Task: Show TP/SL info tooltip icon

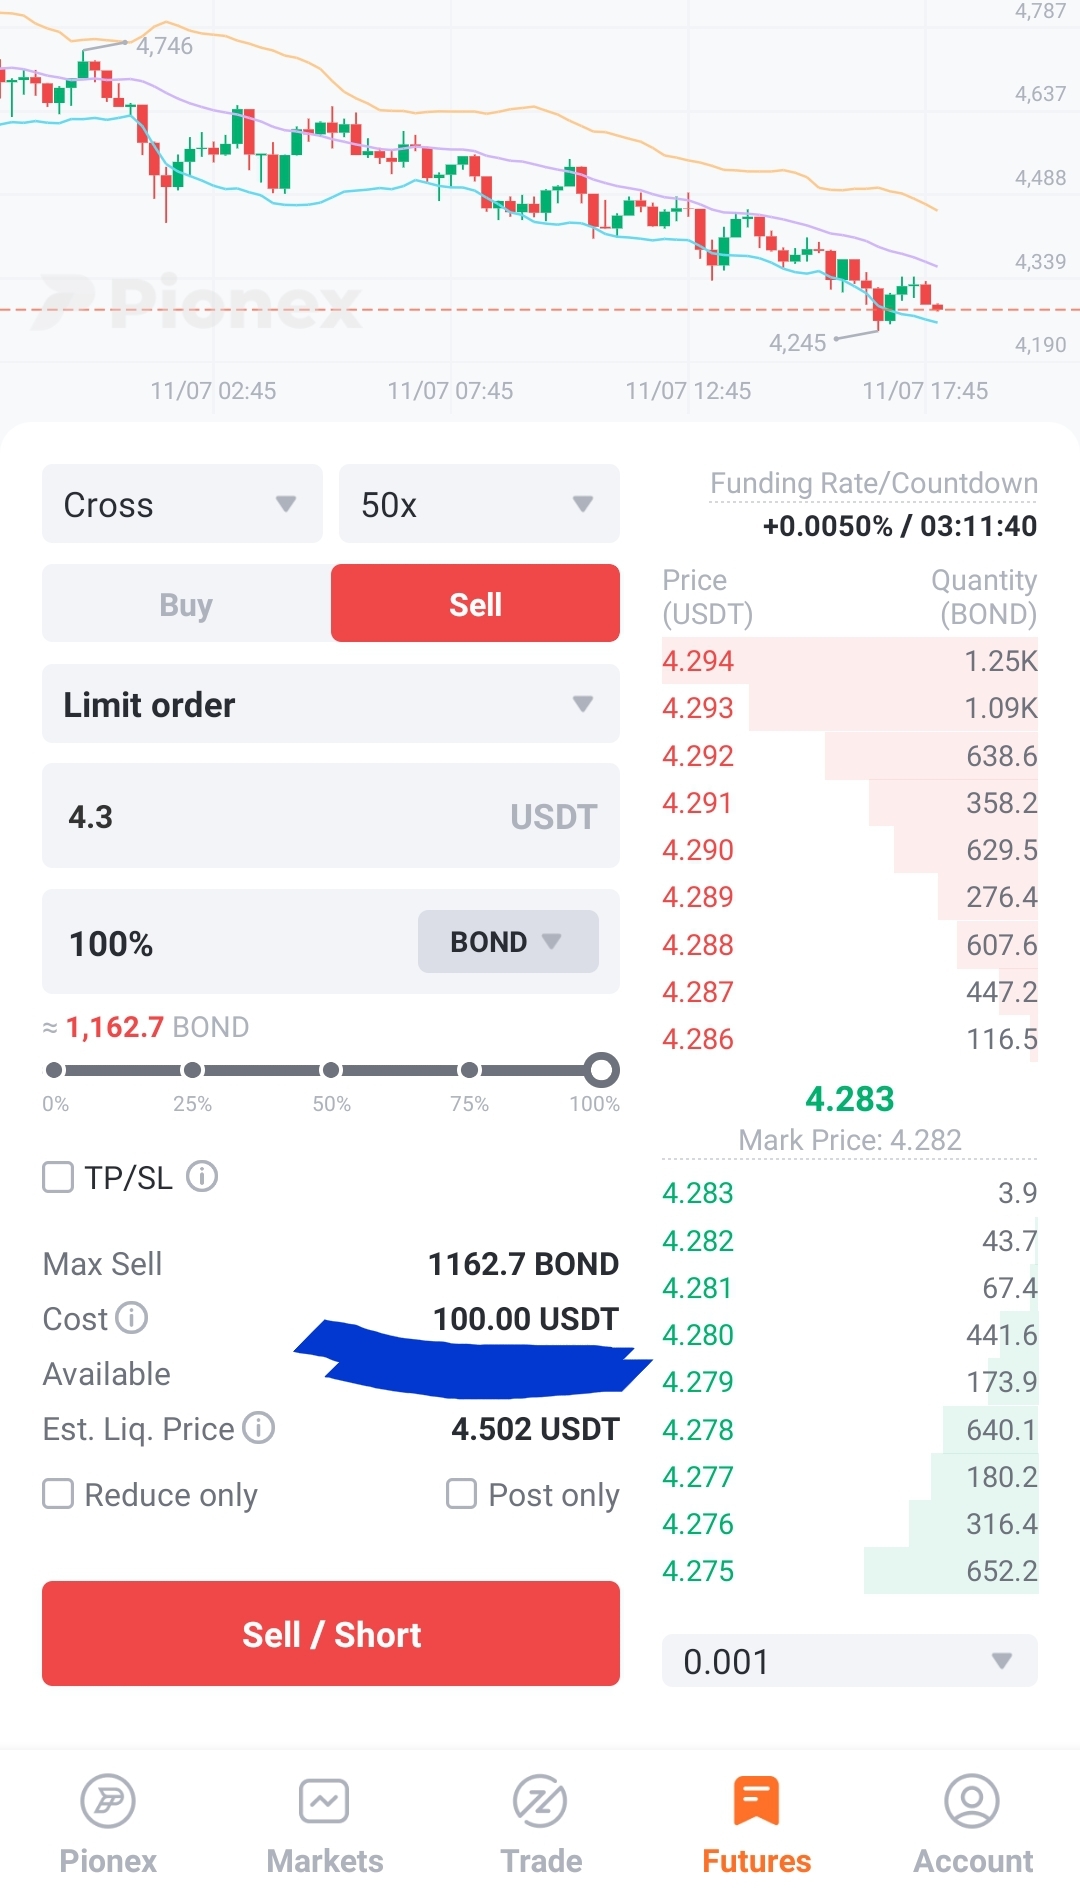Action: click(x=202, y=1176)
